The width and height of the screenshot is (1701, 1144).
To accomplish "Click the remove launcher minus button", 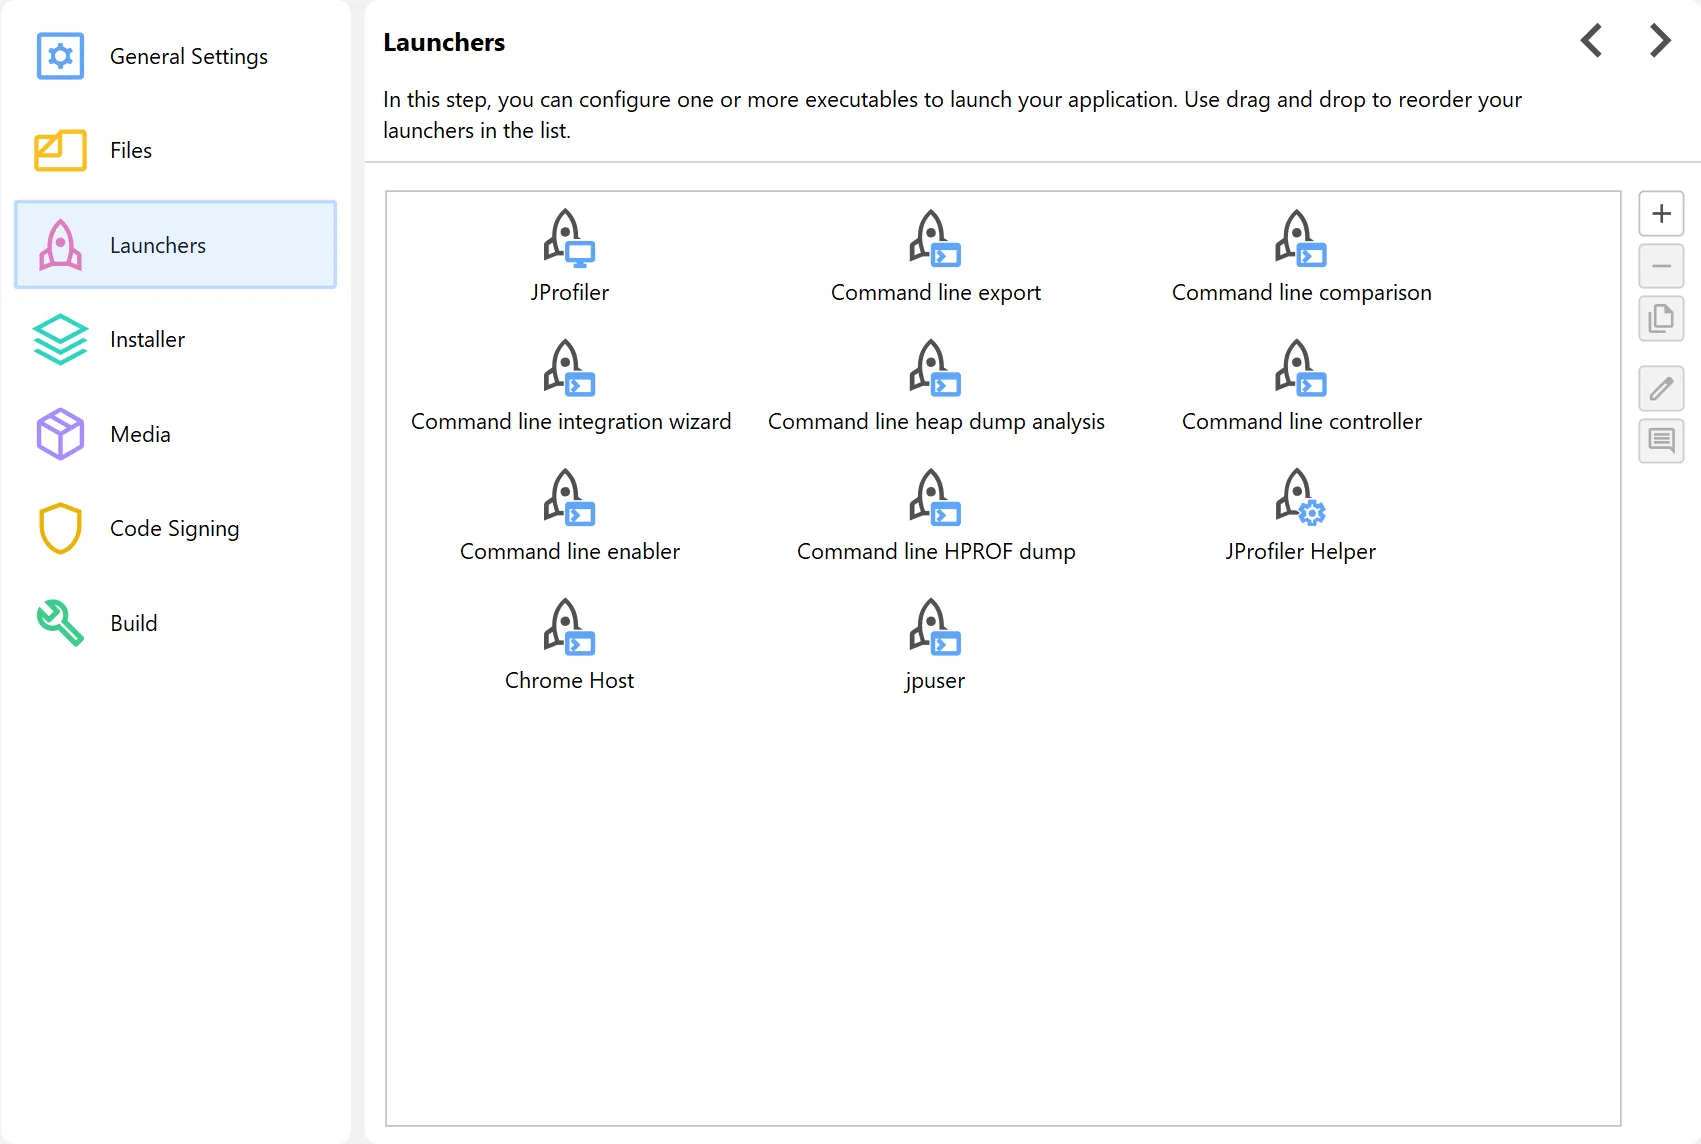I will (x=1661, y=267).
